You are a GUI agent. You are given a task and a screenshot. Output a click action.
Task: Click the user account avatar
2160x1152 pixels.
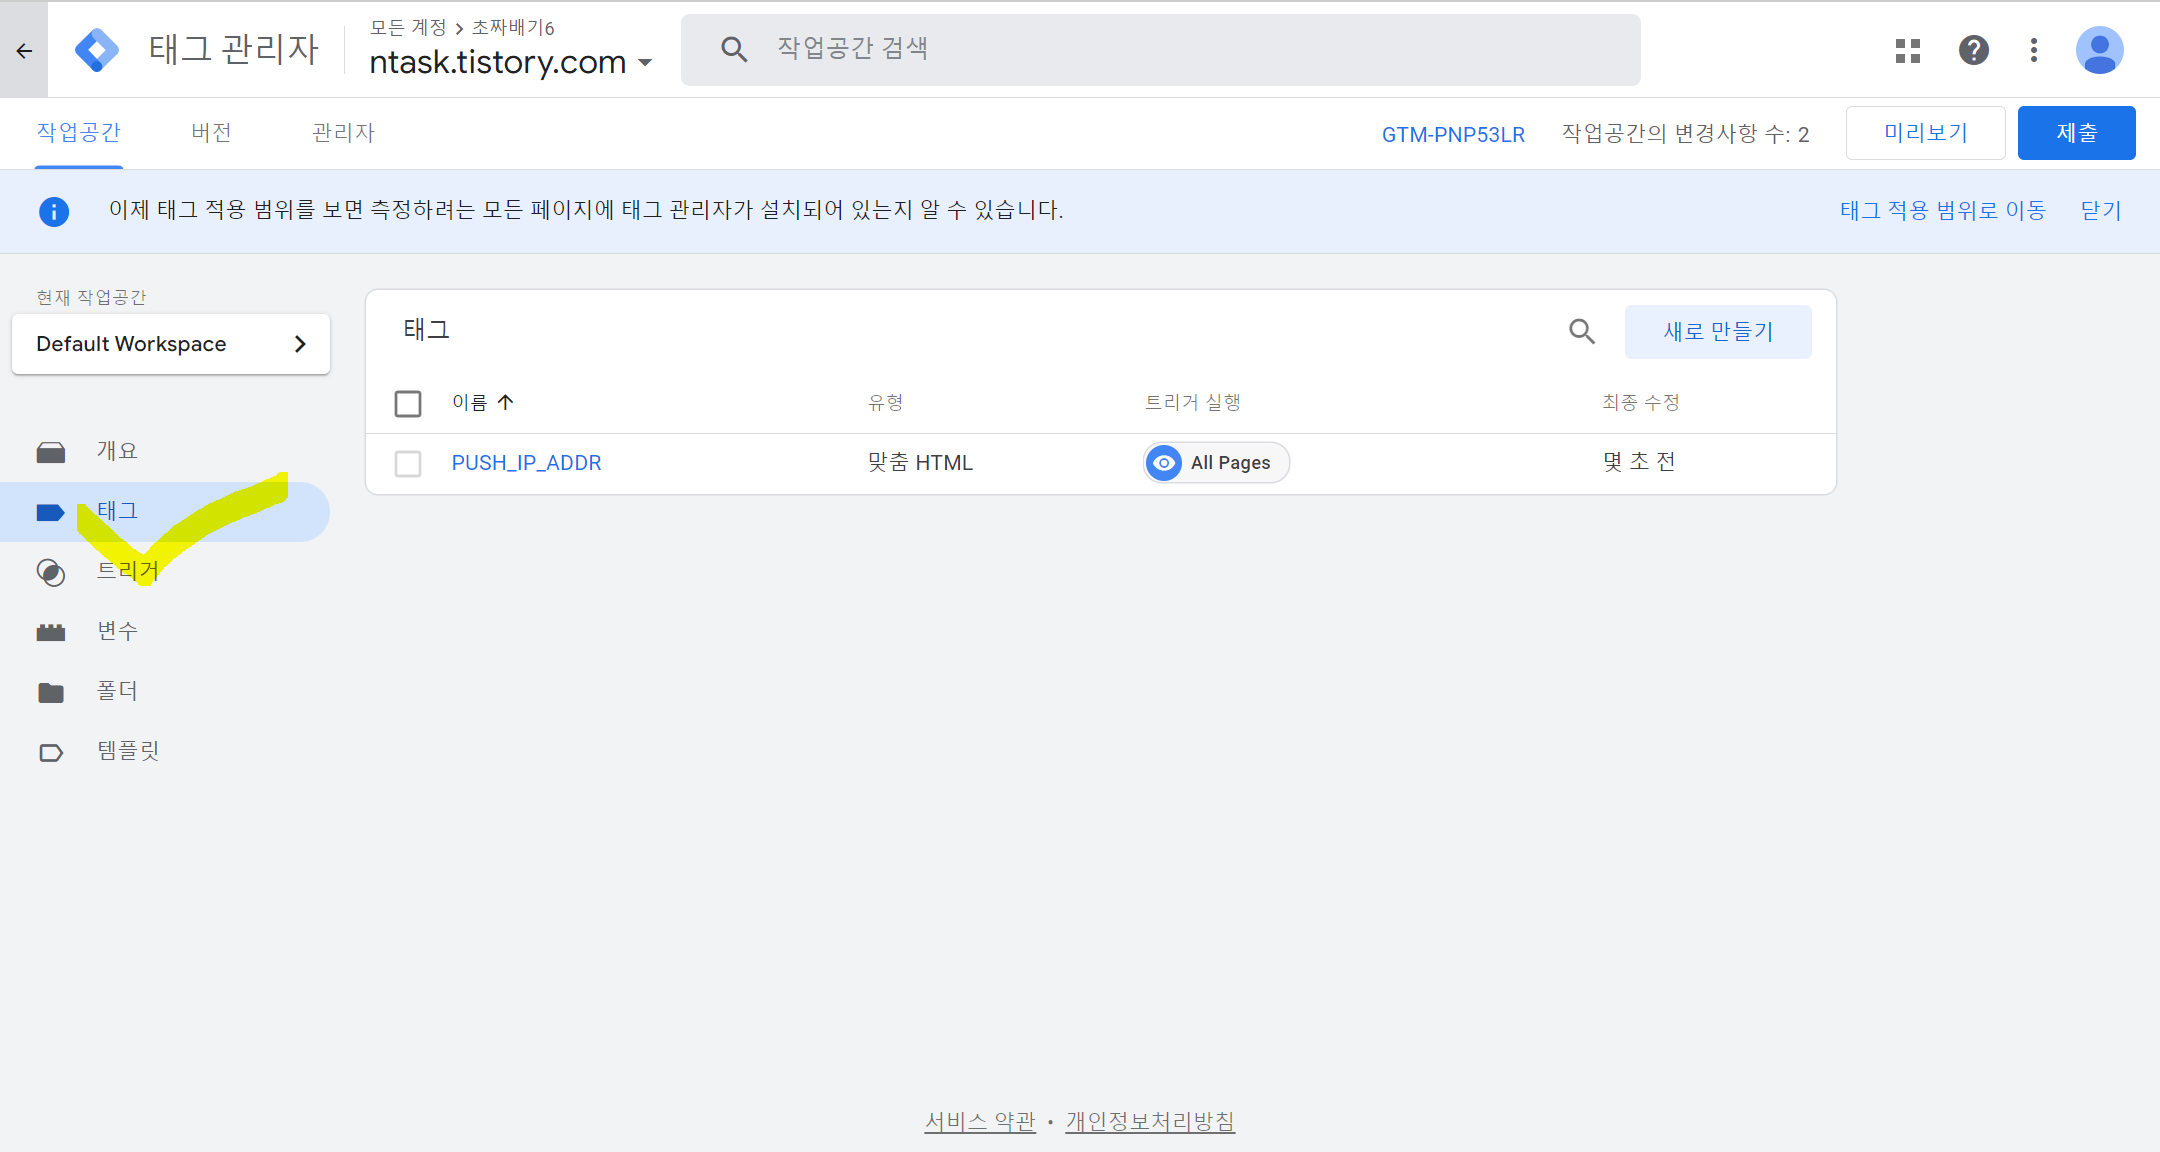2099,50
